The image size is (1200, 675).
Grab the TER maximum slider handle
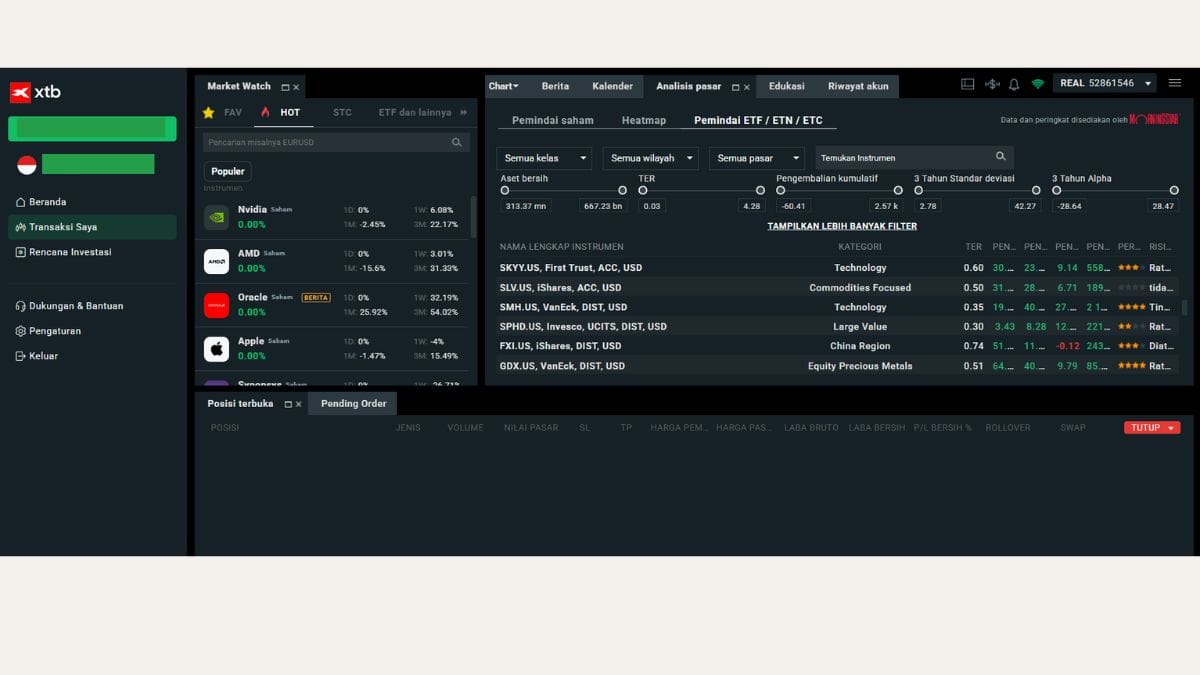(760, 190)
